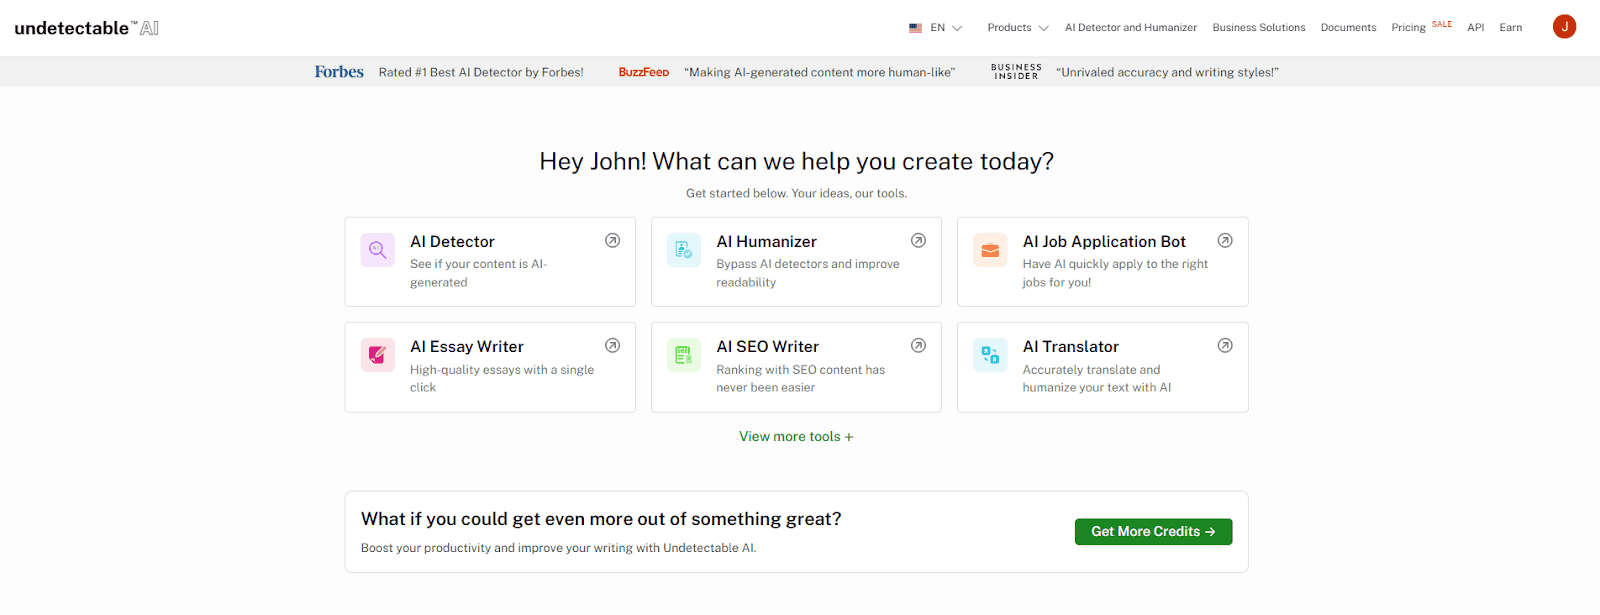The width and height of the screenshot is (1600, 615).
Task: Click the AI Detector magnifier icon
Action: [377, 250]
